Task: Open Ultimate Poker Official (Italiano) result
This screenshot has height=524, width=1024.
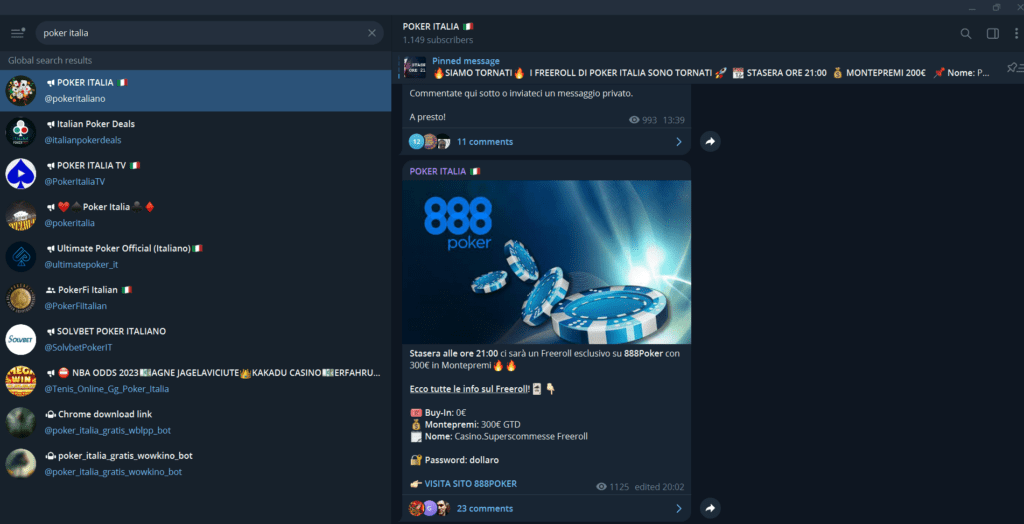Action: [195, 257]
